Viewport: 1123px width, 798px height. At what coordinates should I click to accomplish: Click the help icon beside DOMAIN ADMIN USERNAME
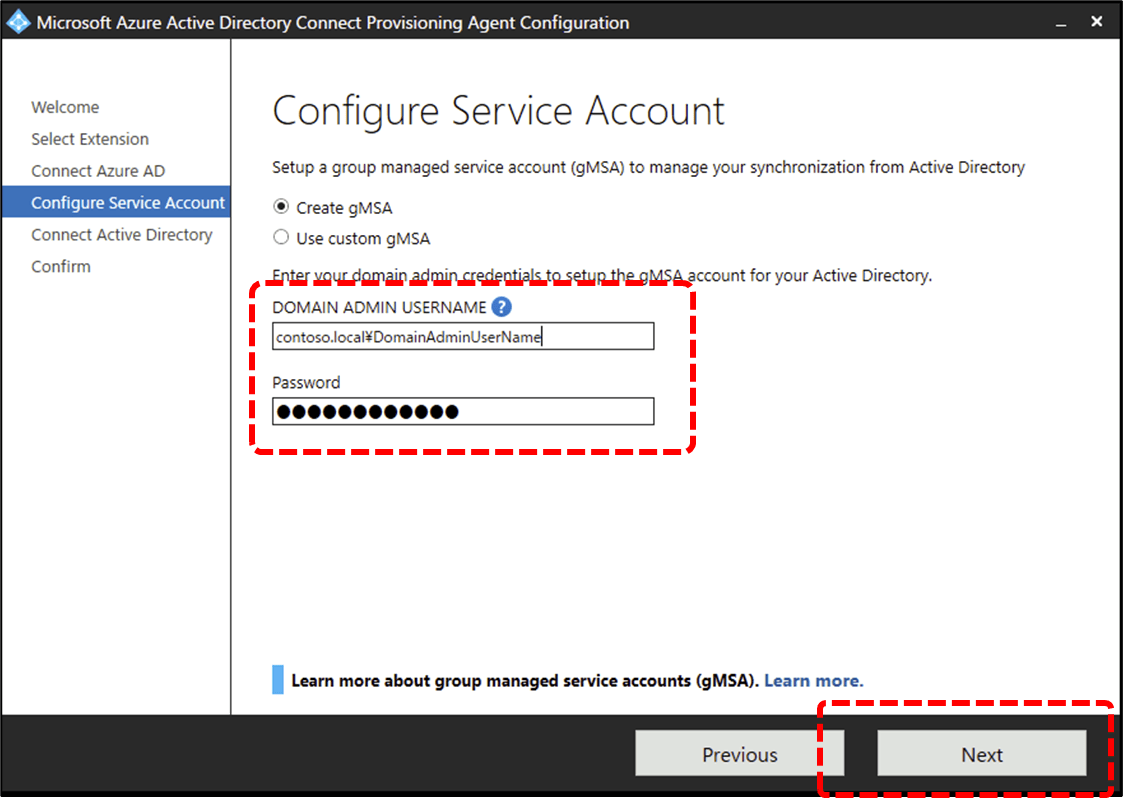tap(501, 307)
